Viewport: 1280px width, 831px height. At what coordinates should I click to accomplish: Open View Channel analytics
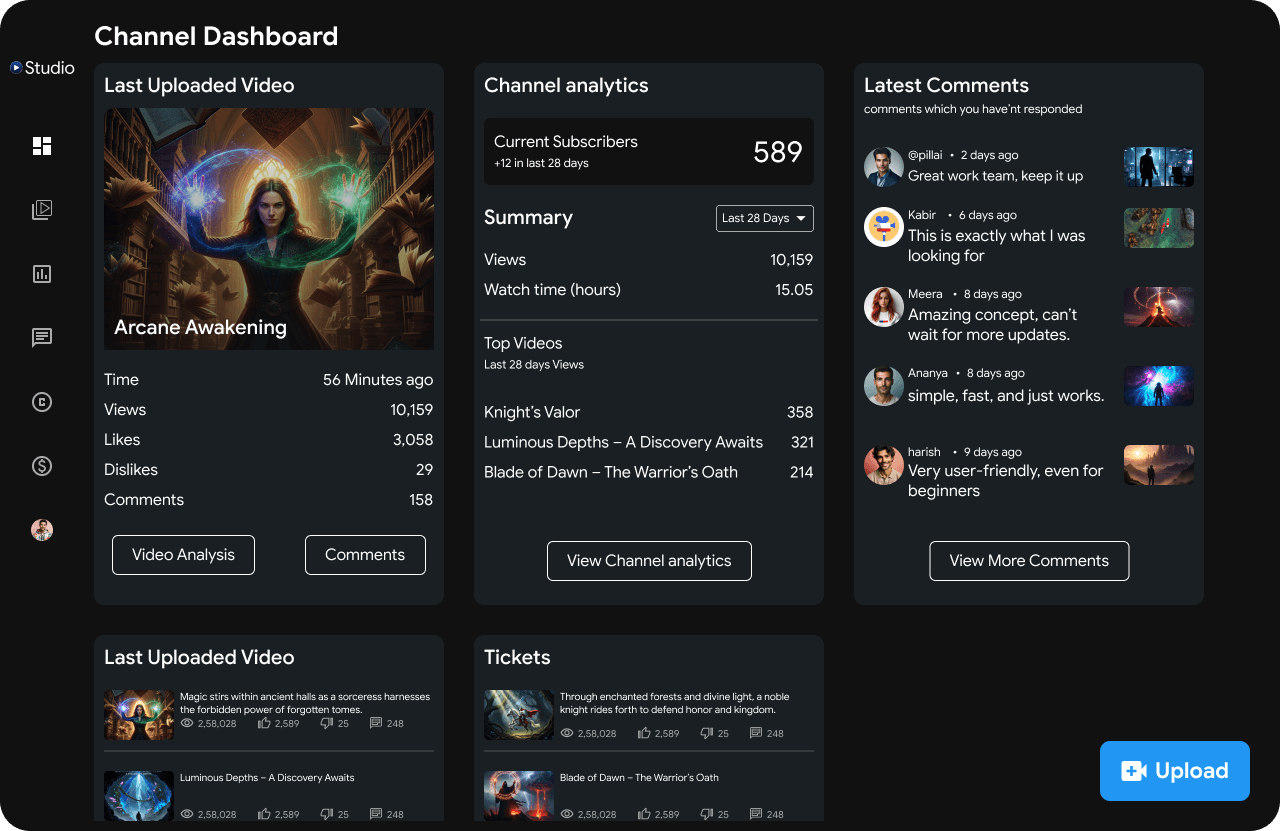point(649,561)
